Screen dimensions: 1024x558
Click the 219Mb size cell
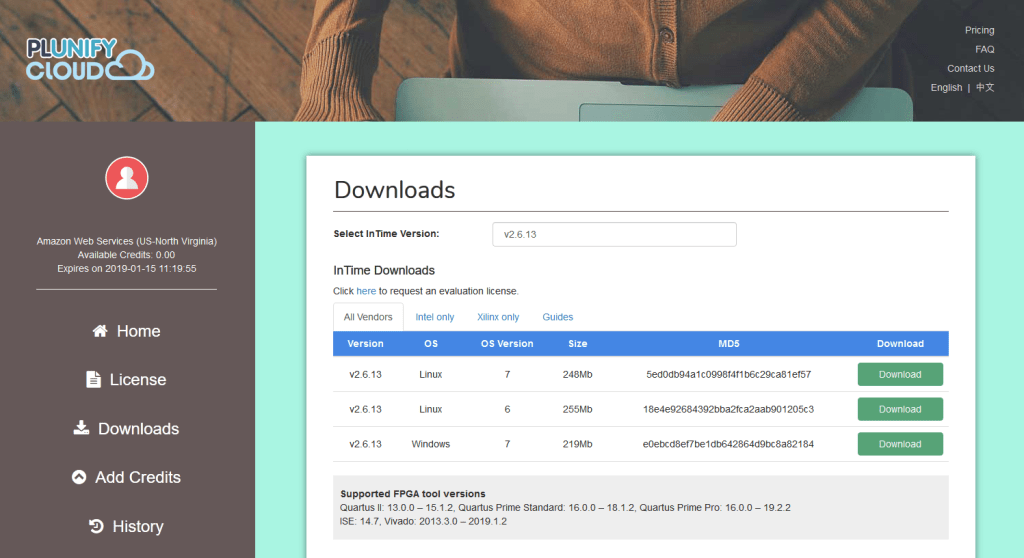[577, 444]
